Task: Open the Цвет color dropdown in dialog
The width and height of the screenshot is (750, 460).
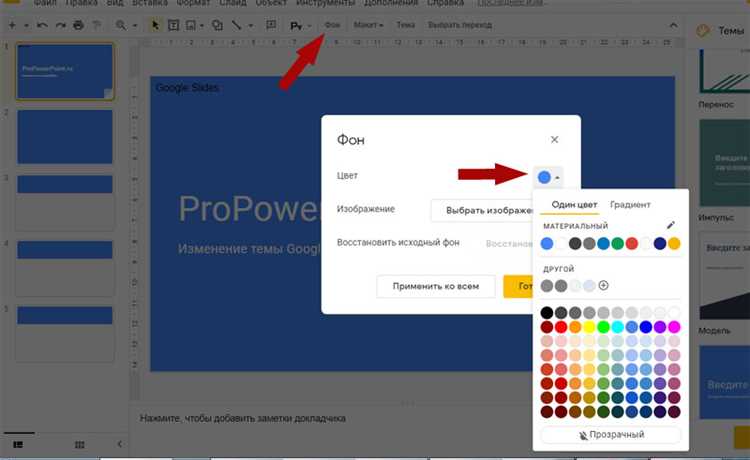Action: (548, 177)
